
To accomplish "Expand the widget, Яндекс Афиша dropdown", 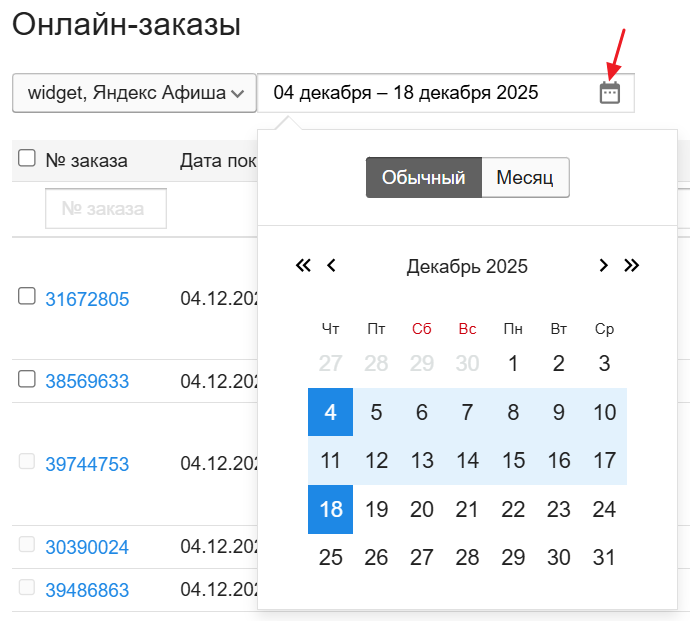I will coord(134,93).
